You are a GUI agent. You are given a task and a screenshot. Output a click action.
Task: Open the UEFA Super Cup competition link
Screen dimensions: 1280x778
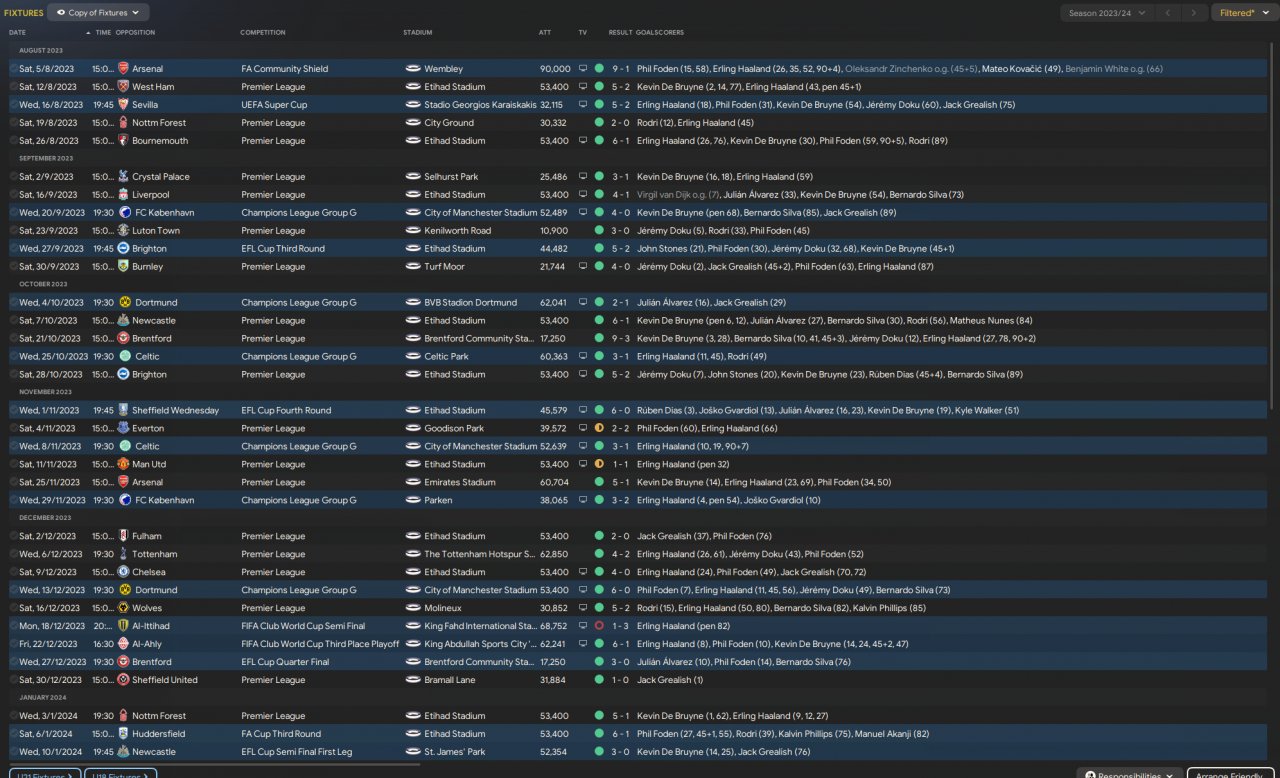point(273,105)
